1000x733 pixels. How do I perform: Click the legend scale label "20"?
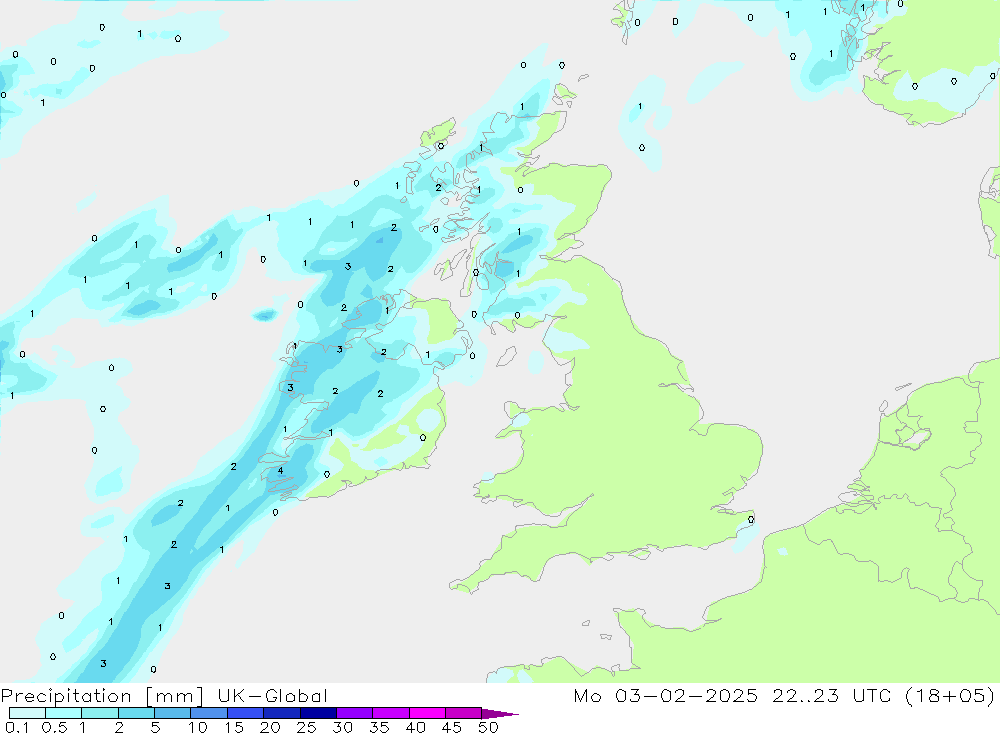click(270, 727)
